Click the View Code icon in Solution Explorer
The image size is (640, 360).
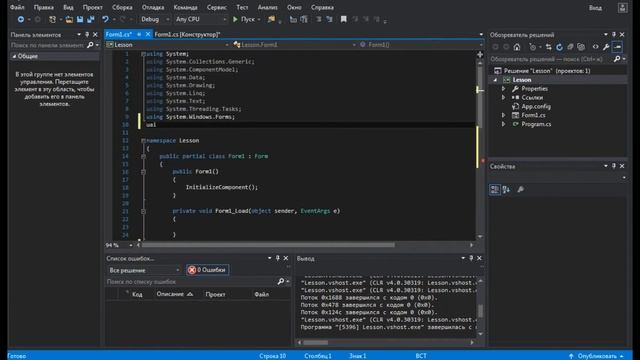[596, 47]
